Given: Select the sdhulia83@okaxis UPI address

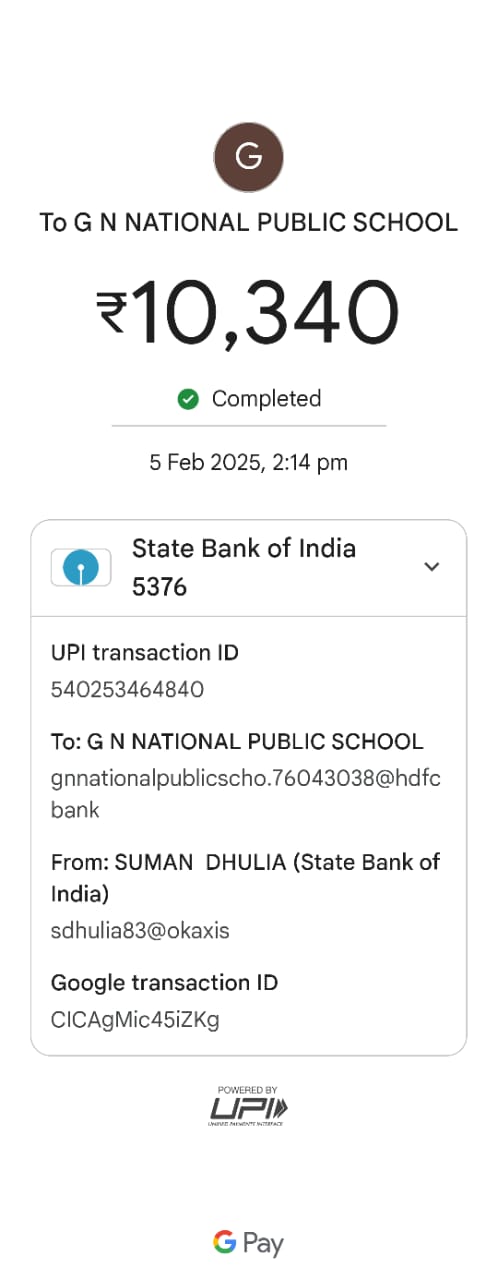Looking at the screenshot, I should pyautogui.click(x=140, y=931).
